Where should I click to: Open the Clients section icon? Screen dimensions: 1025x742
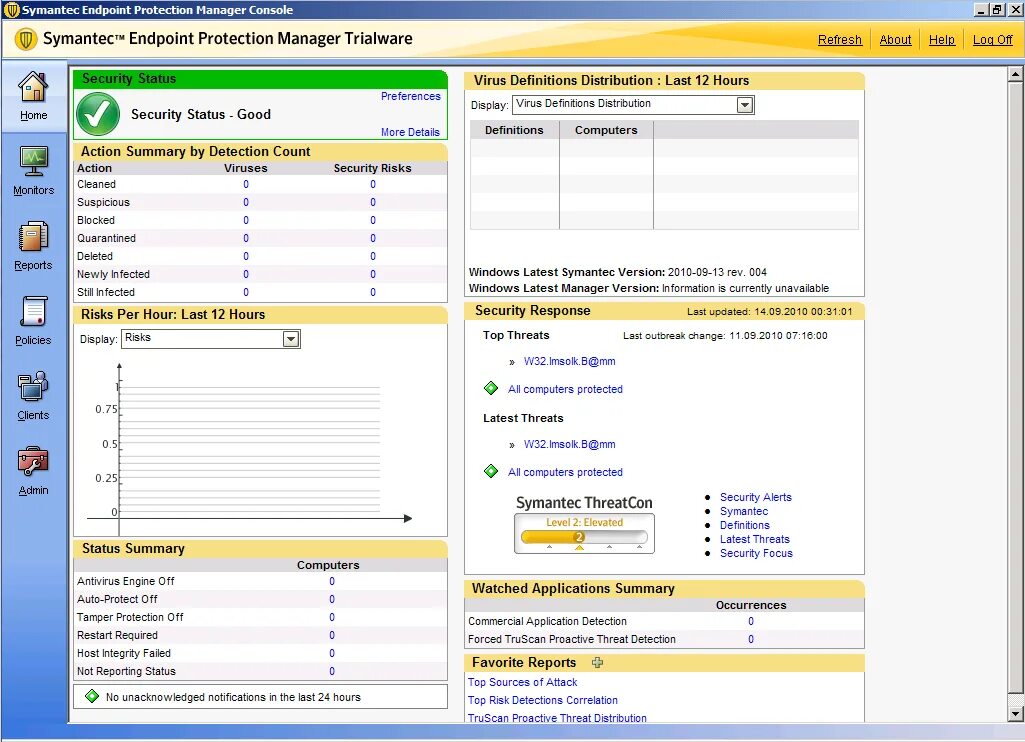(33, 386)
